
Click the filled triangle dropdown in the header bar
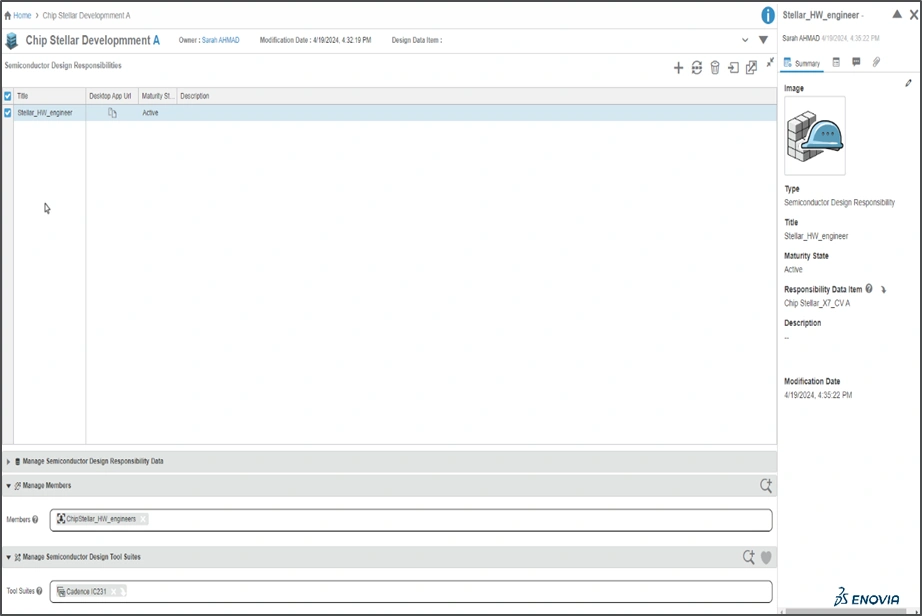pyautogui.click(x=763, y=41)
